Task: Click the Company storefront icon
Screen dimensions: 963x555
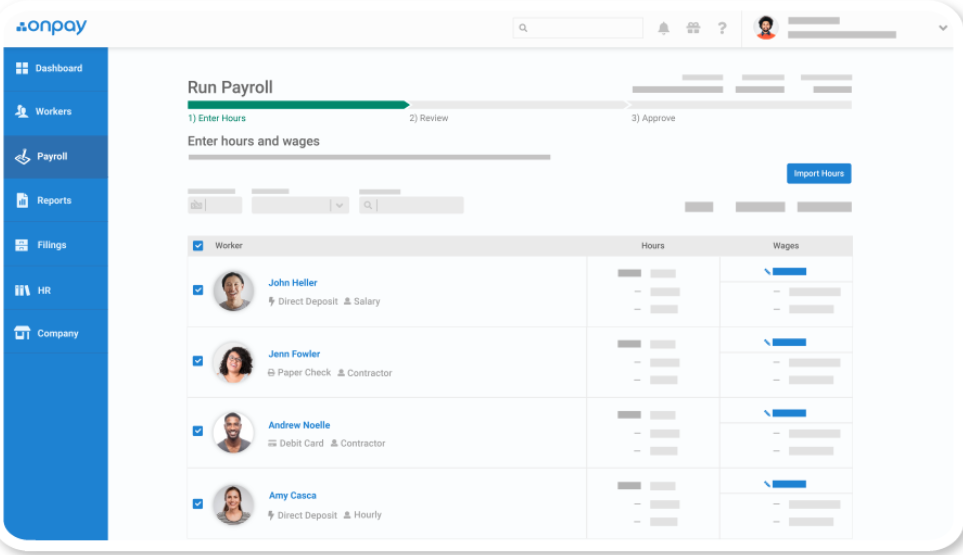Action: coord(22,333)
